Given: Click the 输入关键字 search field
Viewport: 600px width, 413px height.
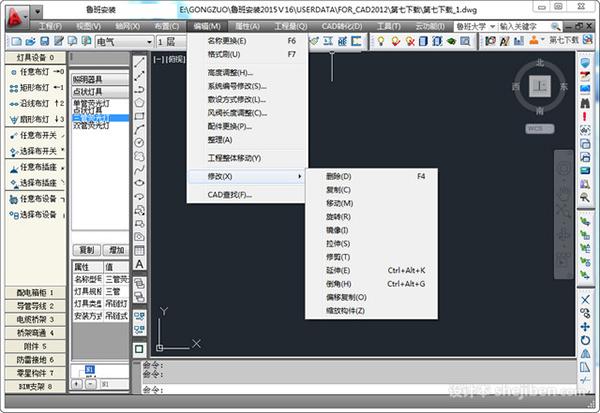Looking at the screenshot, I should point(523,26).
